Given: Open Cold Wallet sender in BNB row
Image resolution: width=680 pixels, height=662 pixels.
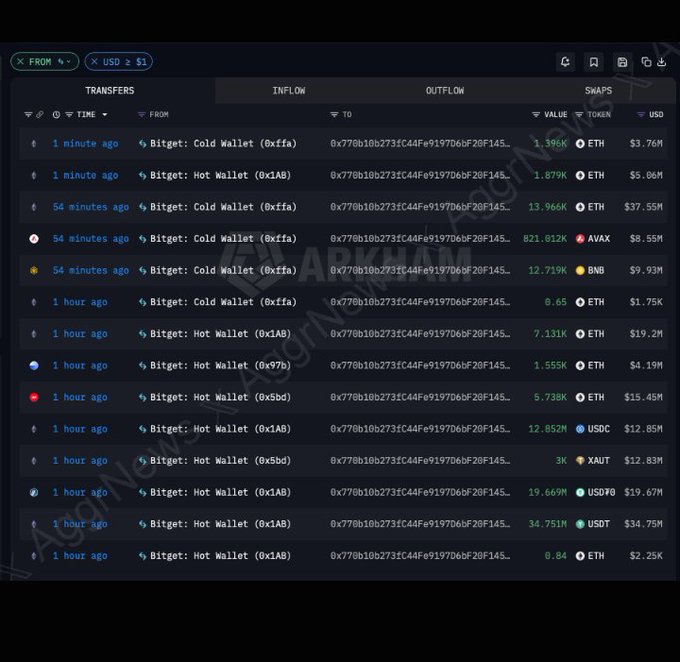Looking at the screenshot, I should 223,270.
